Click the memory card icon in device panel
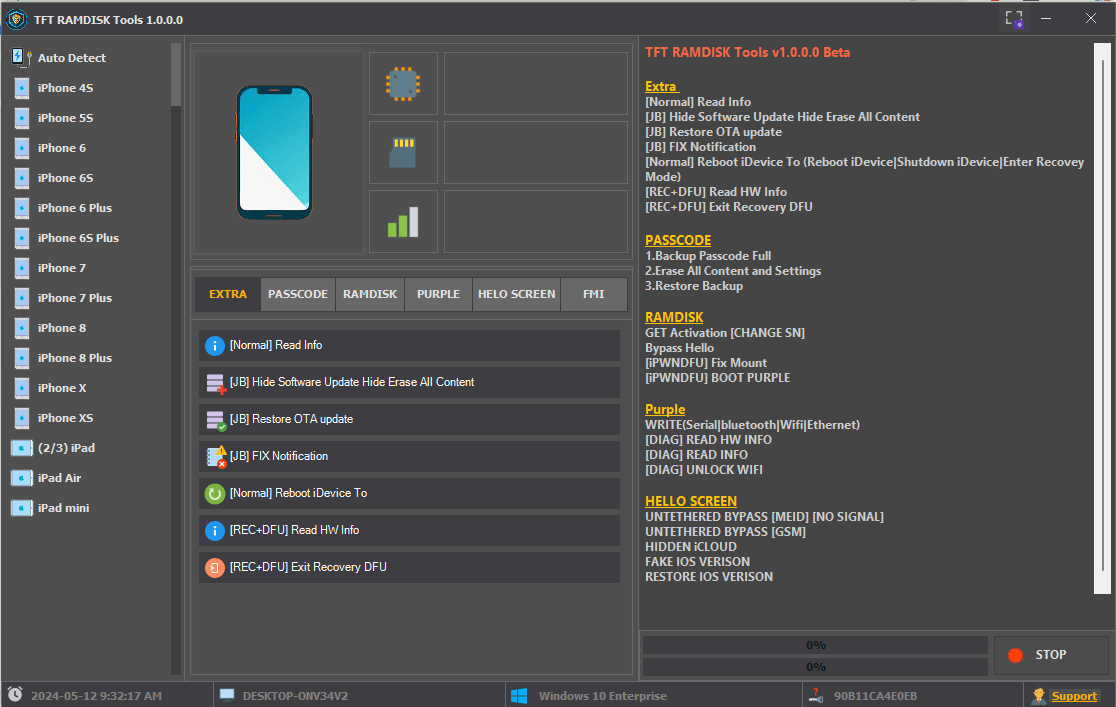This screenshot has height=707, width=1116. [403, 152]
